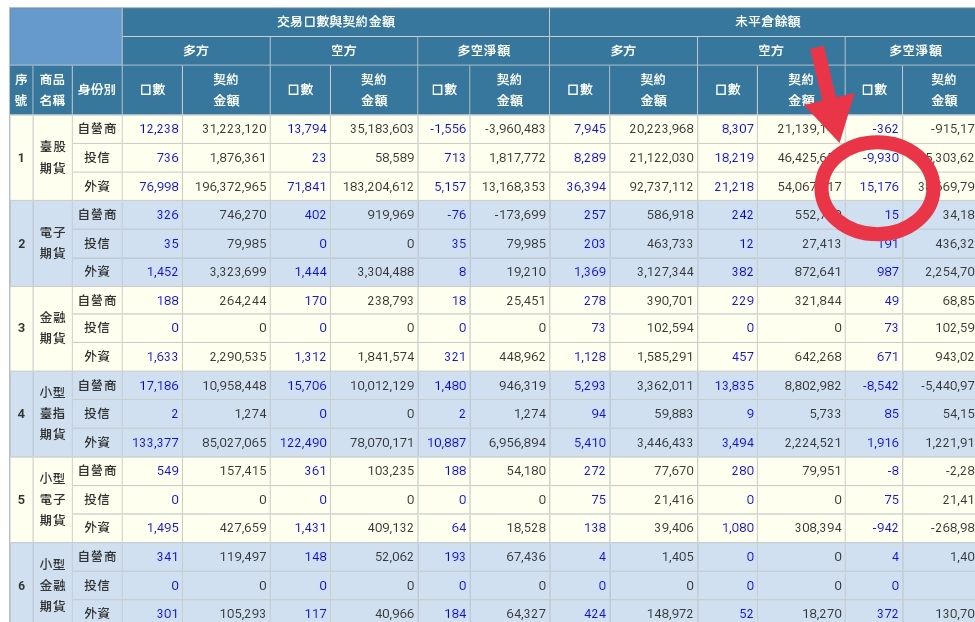Click the 76,998 foreign long lots value
This screenshot has width=975, height=622.
point(159,187)
